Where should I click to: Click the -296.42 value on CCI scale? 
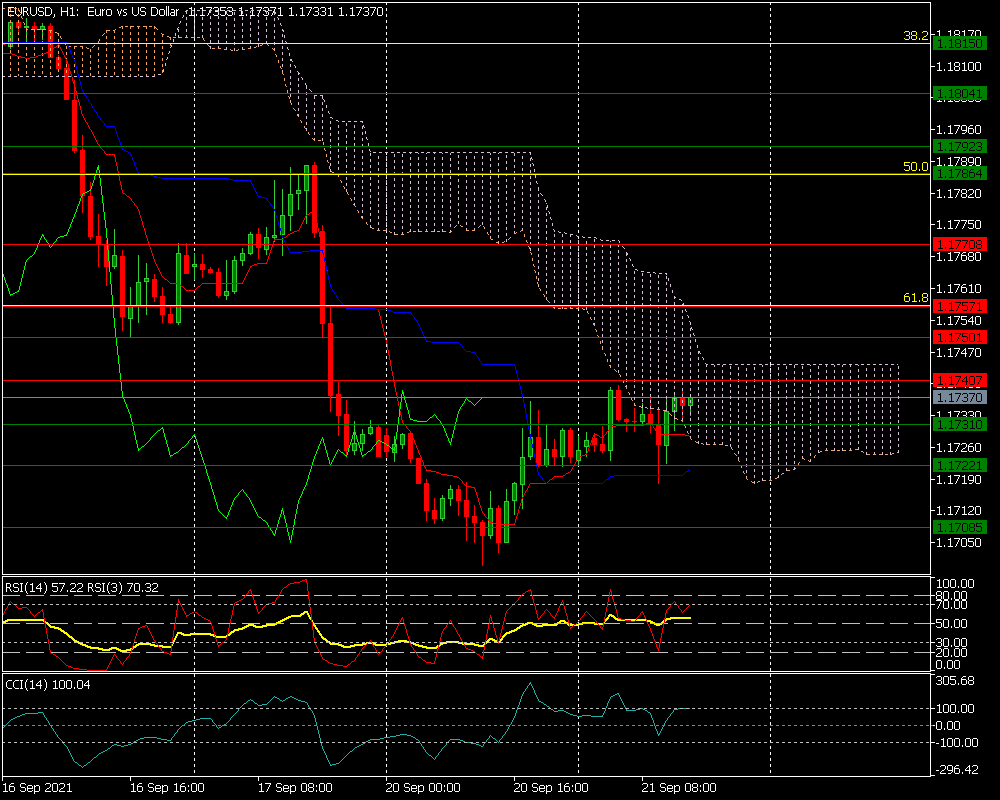[955, 769]
